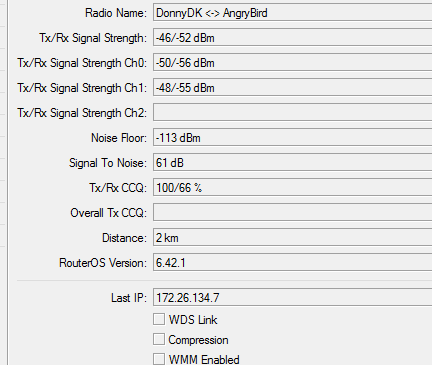Click the empty Overall Tx CCQ field
The height and width of the screenshot is (365, 432).
[293, 213]
